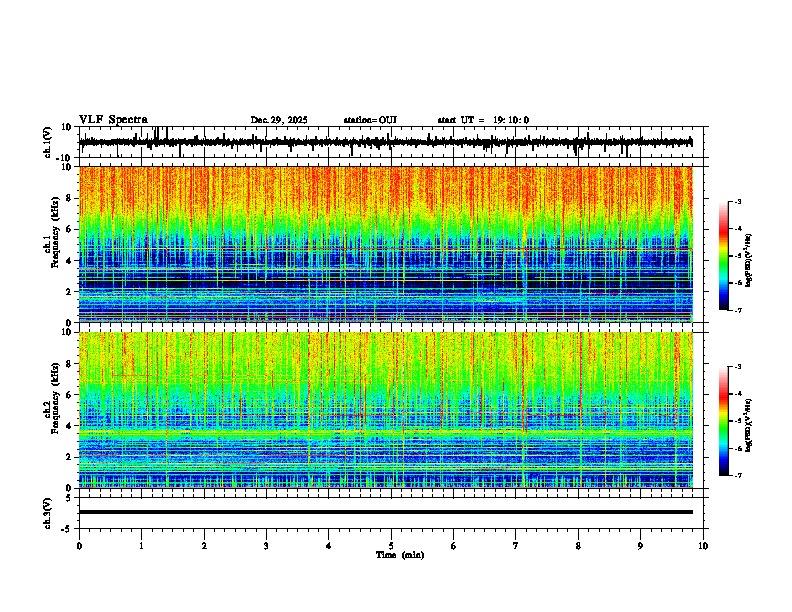792x612 pixels.
Task: Click the '5' tick on the ch.3(V) axis
Action: point(69,497)
